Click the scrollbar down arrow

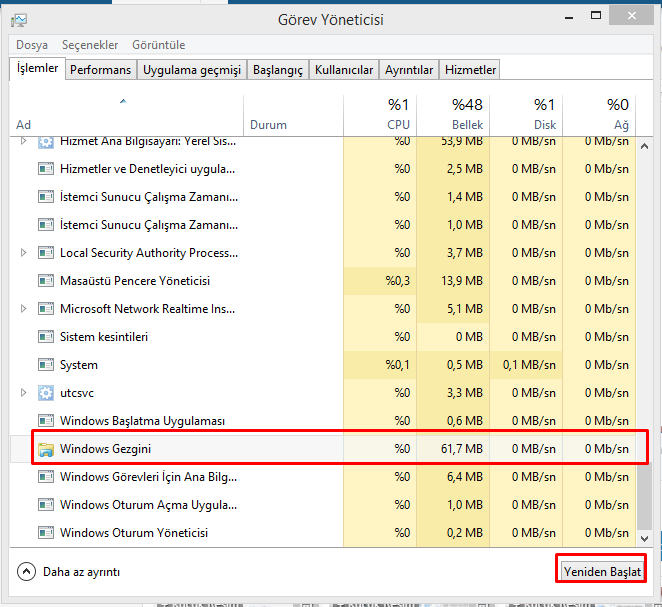(644, 539)
